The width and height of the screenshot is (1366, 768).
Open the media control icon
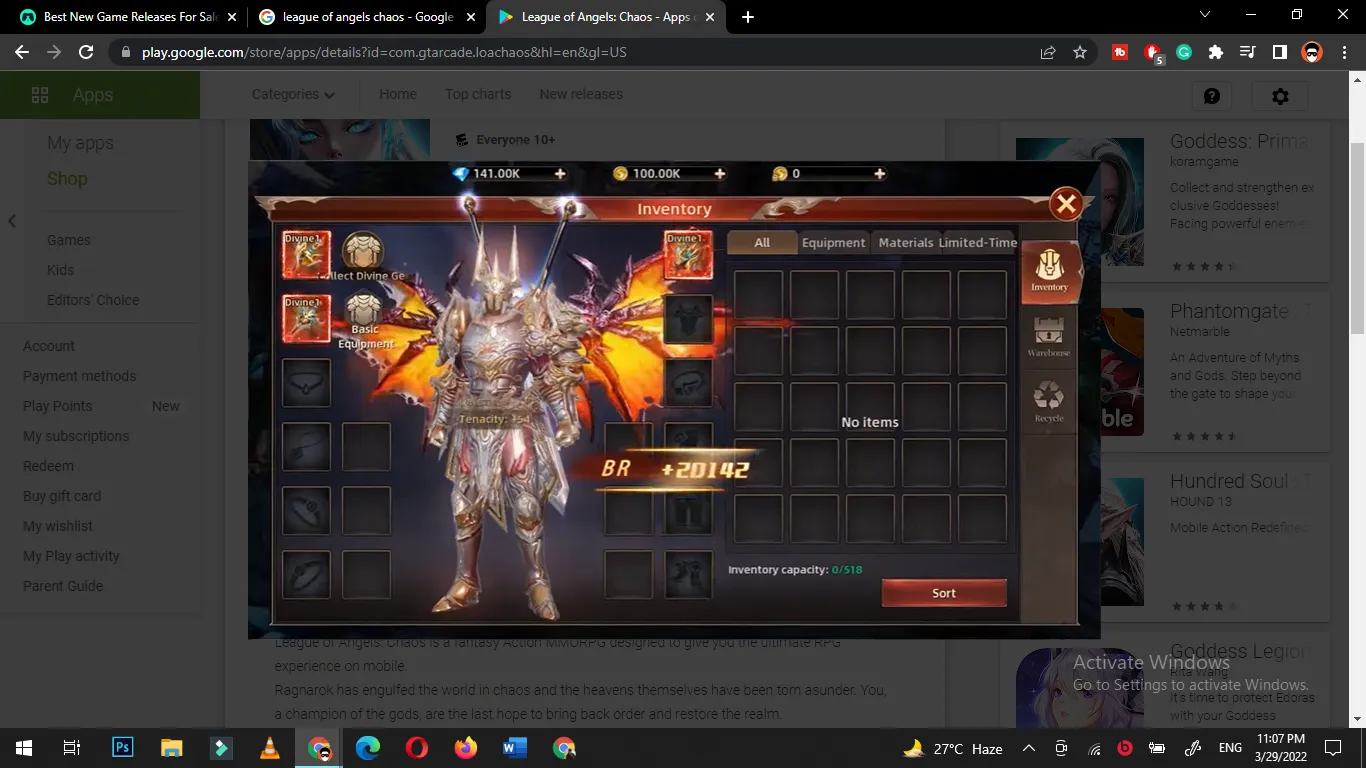1248,52
